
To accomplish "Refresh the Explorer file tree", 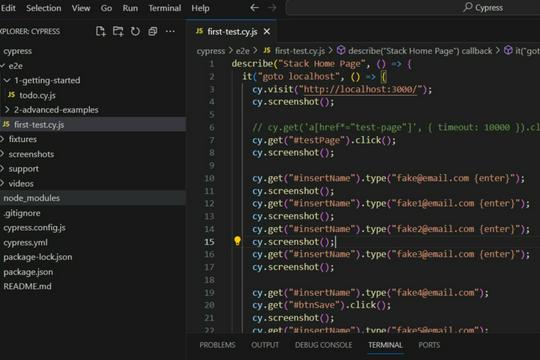I will point(135,31).
